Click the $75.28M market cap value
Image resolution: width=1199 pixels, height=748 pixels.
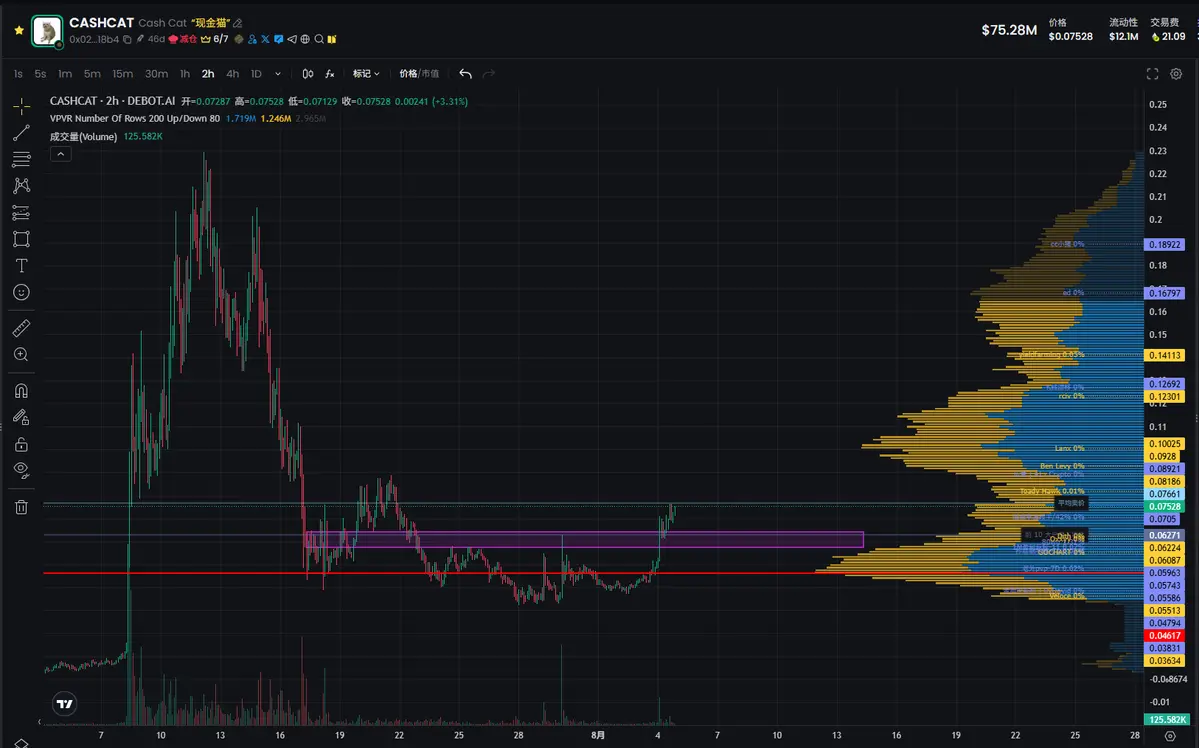pos(1009,30)
